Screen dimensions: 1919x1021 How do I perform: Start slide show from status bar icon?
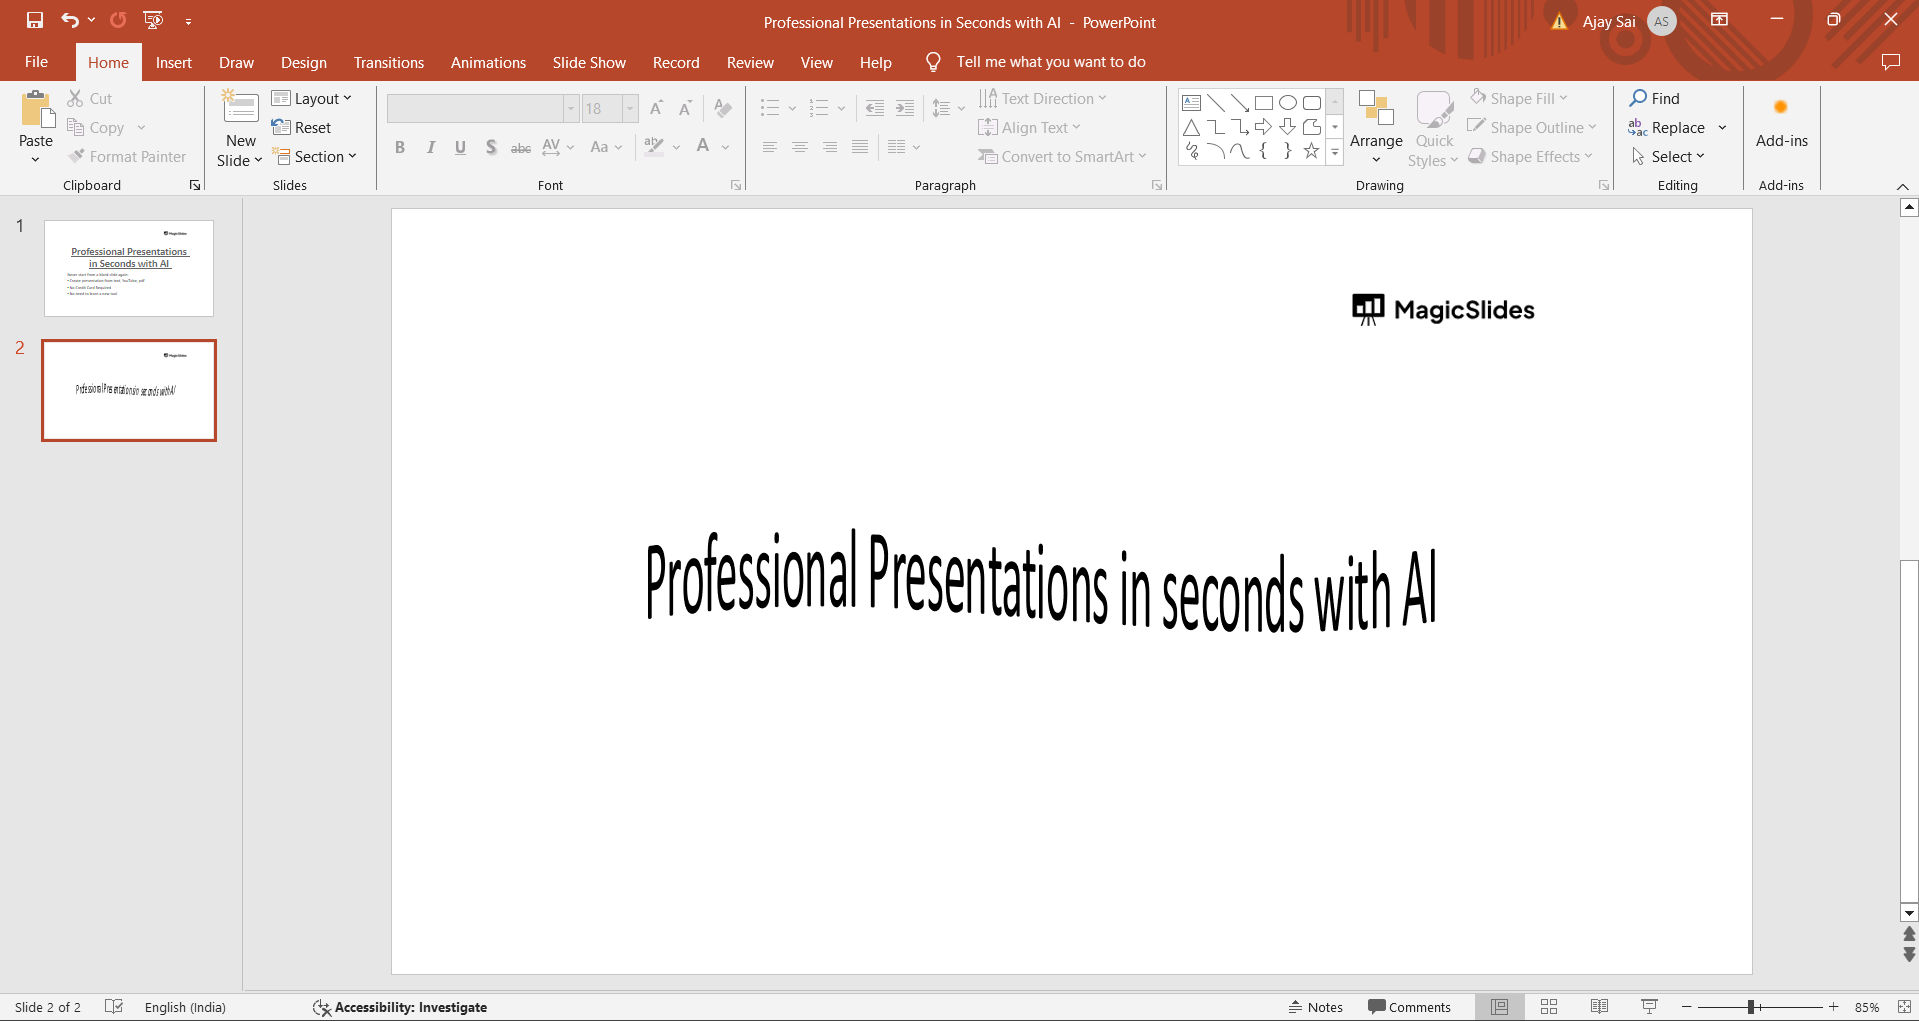point(1649,1007)
